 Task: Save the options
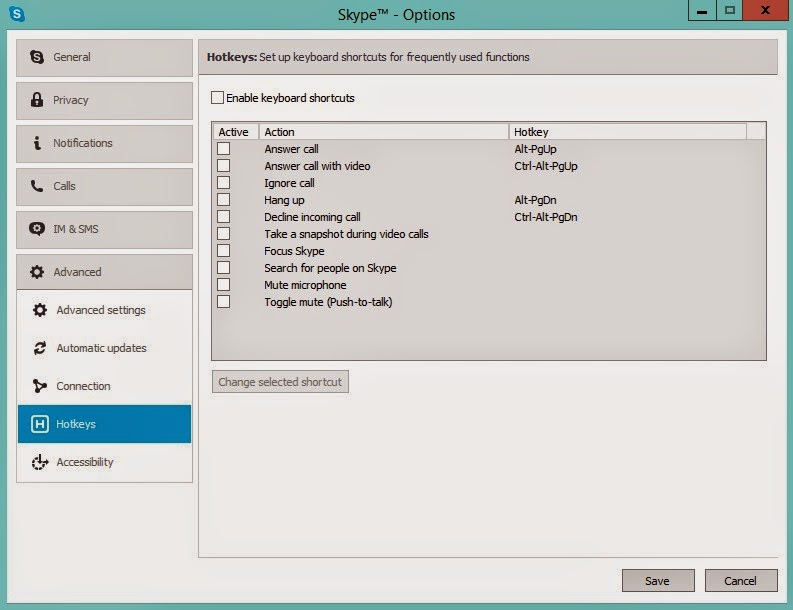658,581
